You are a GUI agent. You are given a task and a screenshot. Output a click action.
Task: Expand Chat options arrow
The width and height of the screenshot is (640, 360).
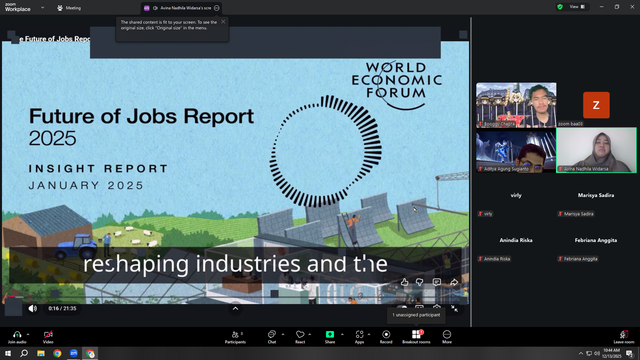[x=283, y=334]
